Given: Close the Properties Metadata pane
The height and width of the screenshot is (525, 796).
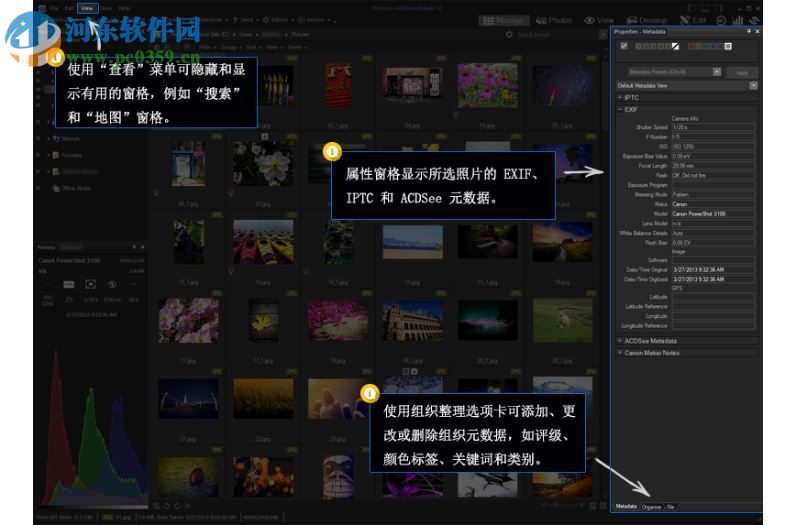Looking at the screenshot, I should point(757,31).
